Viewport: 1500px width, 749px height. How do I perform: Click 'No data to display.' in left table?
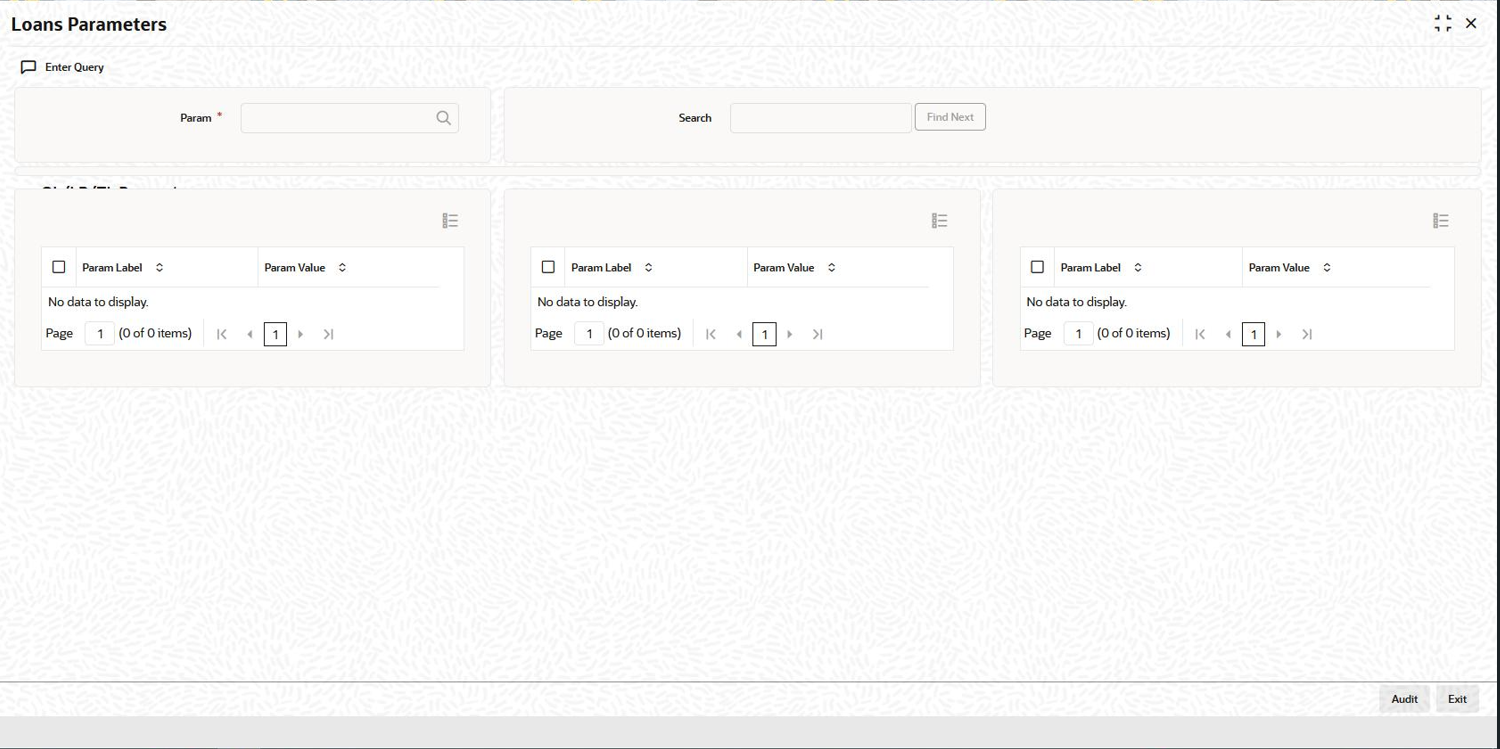coord(98,302)
